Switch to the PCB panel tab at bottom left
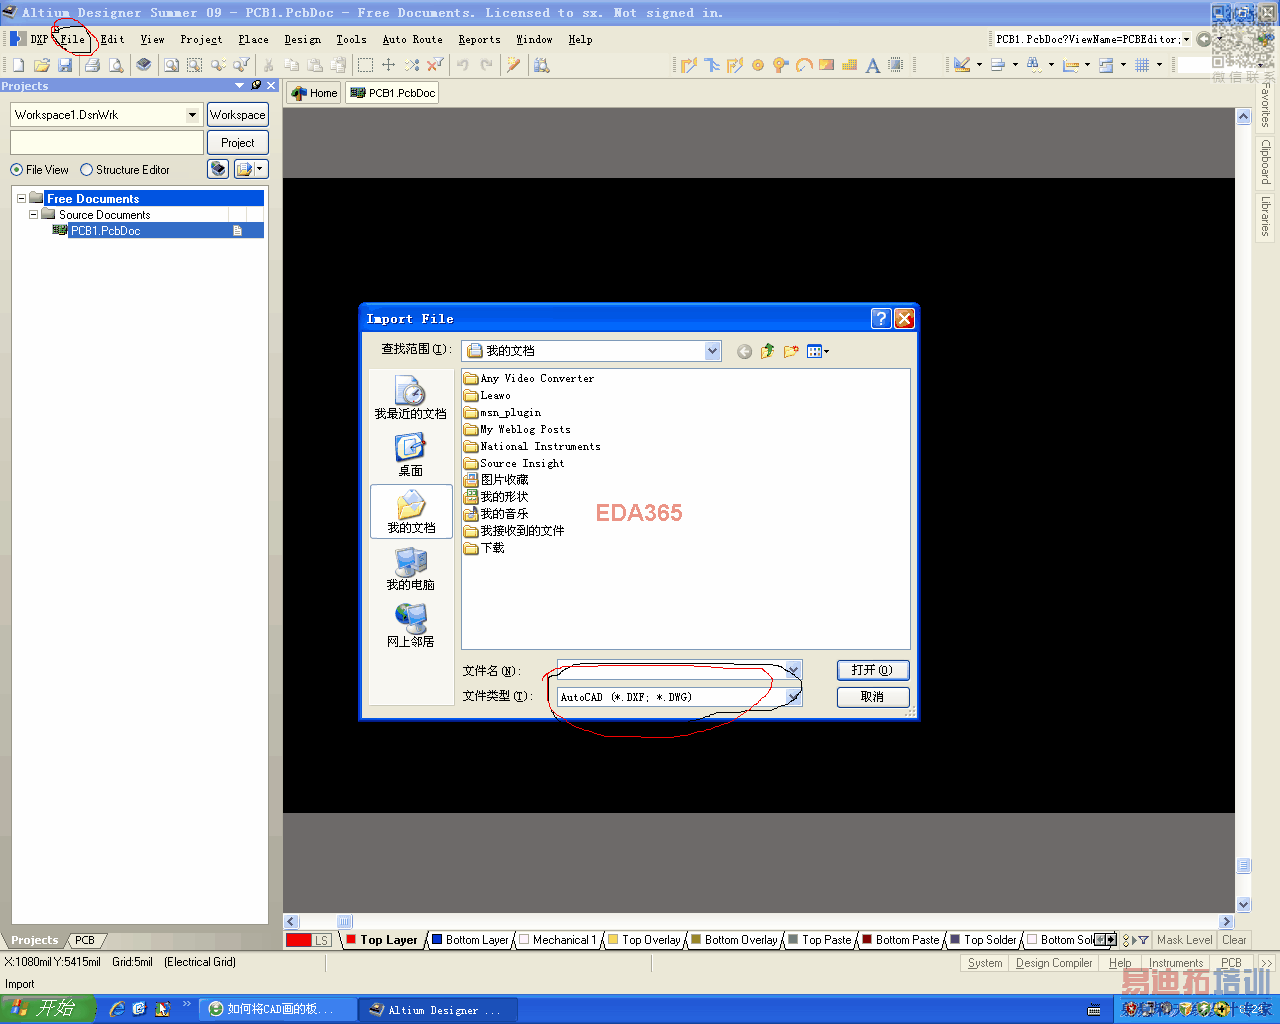This screenshot has height=1024, width=1280. [x=85, y=940]
